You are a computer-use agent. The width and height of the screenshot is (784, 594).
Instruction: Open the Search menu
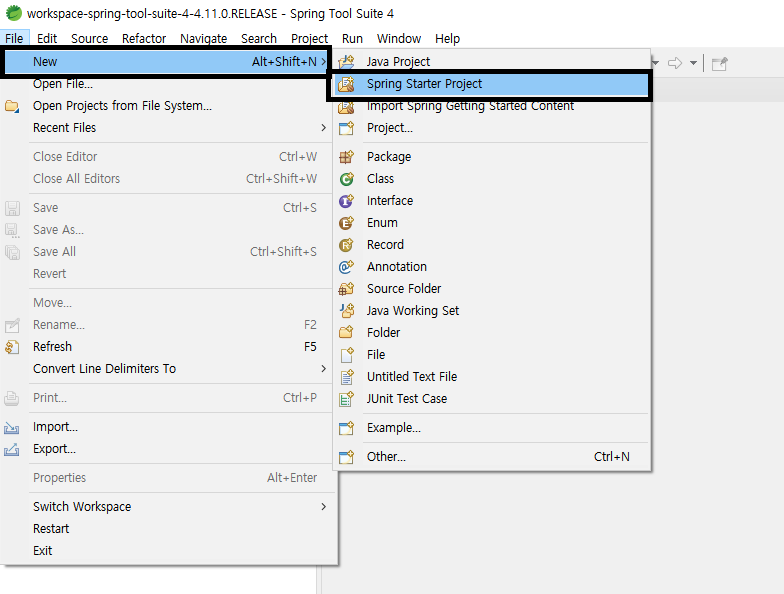pyautogui.click(x=258, y=38)
